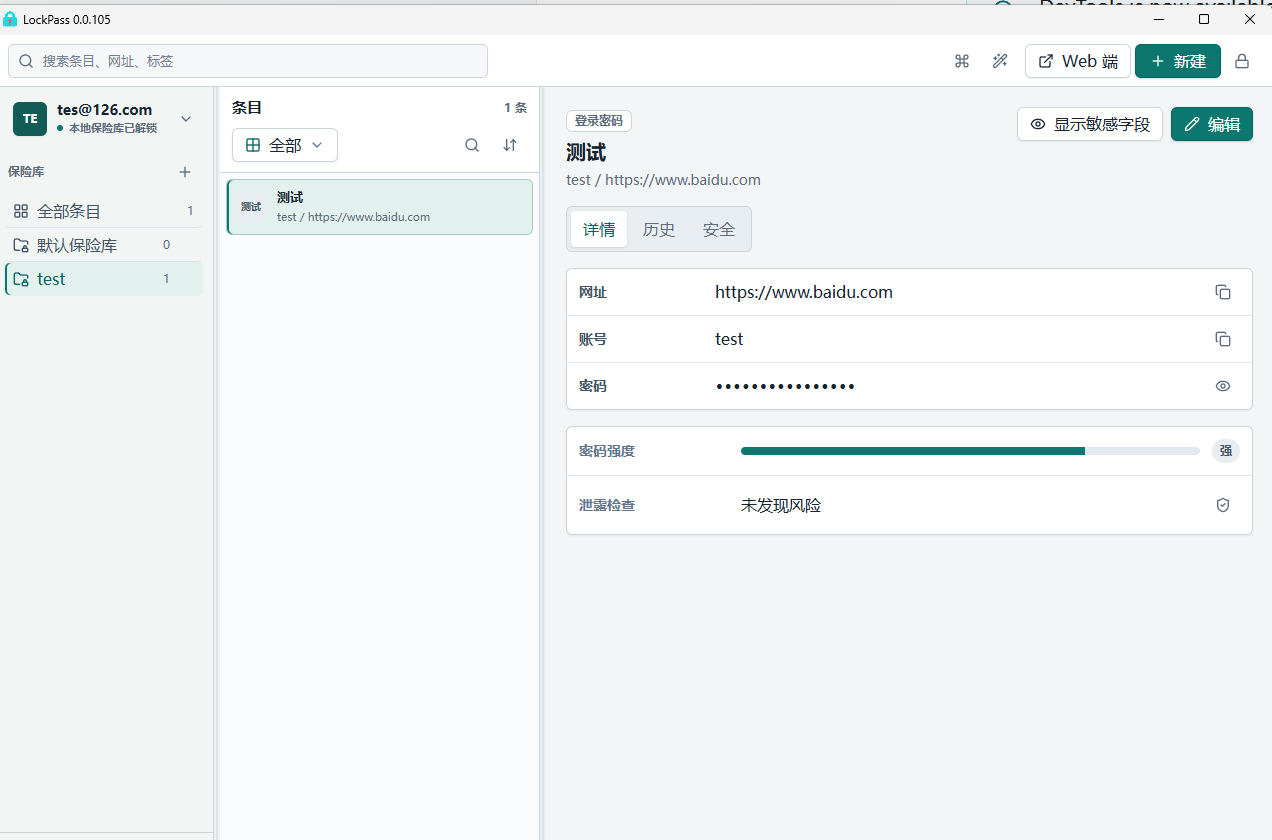This screenshot has height=840, width=1272.
Task: Click the 密码 field label
Action: click(593, 386)
